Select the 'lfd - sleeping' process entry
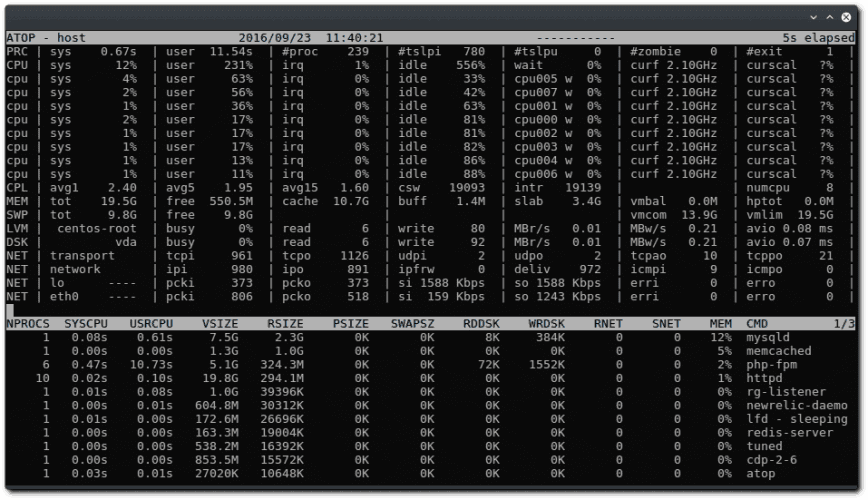The height and width of the screenshot is (500, 868). click(797, 419)
